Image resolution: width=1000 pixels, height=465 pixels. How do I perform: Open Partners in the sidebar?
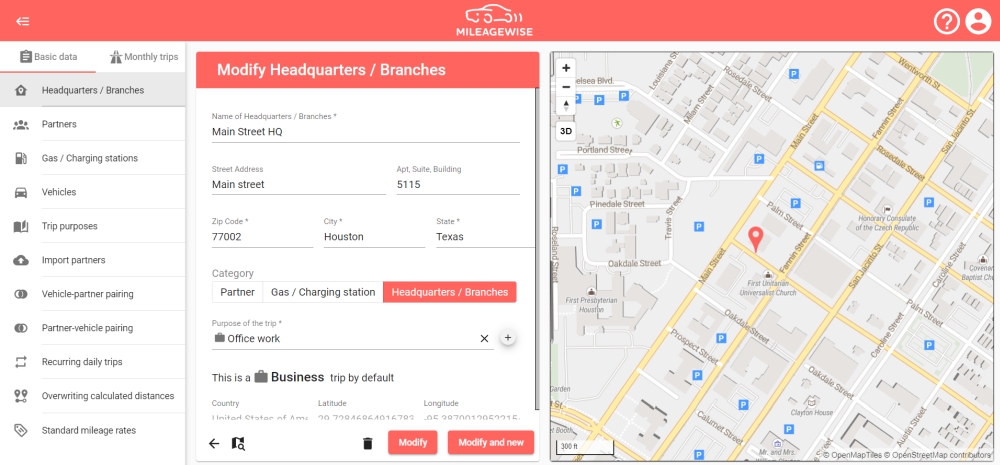click(92, 124)
